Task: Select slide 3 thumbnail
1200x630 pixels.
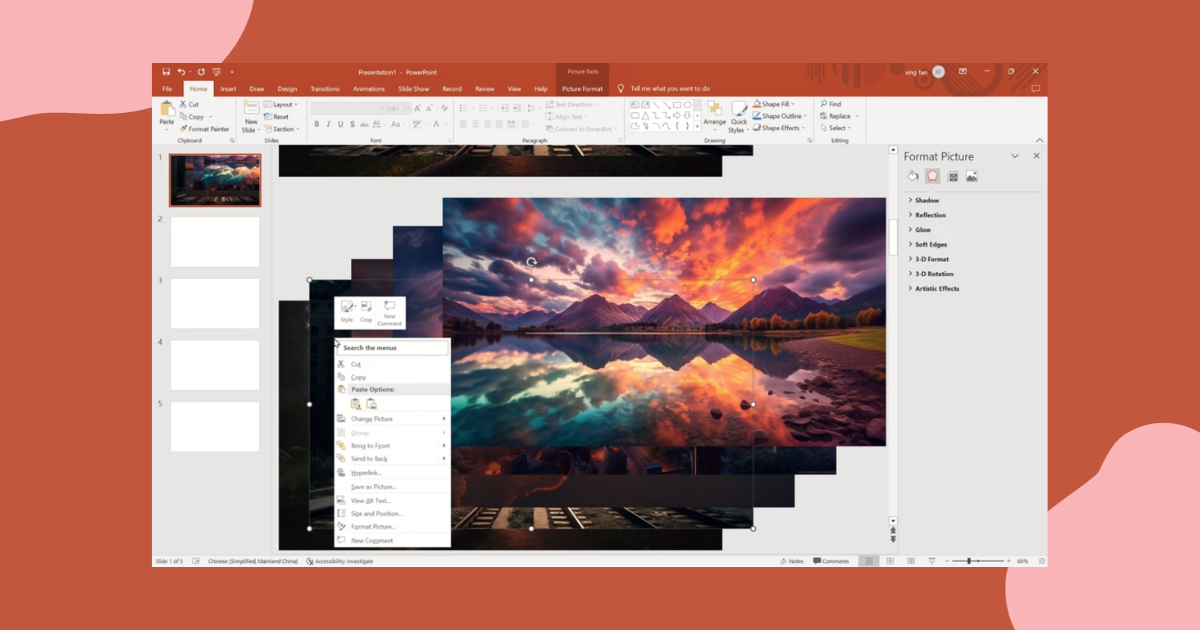Action: pos(215,304)
